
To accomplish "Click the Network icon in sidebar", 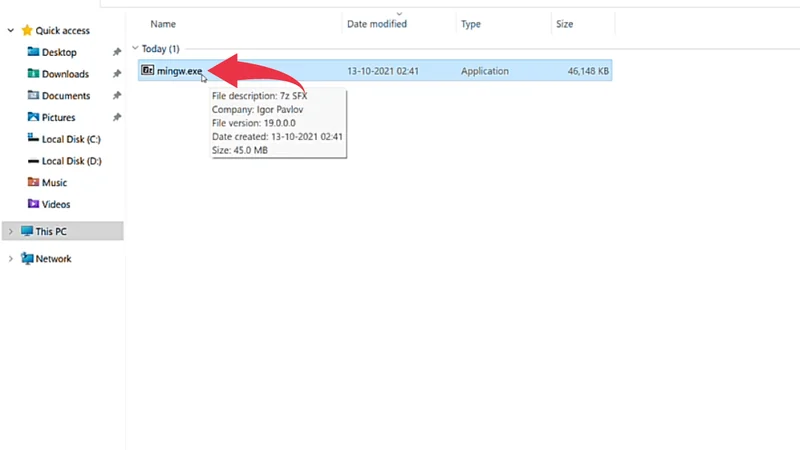I will pos(27,259).
